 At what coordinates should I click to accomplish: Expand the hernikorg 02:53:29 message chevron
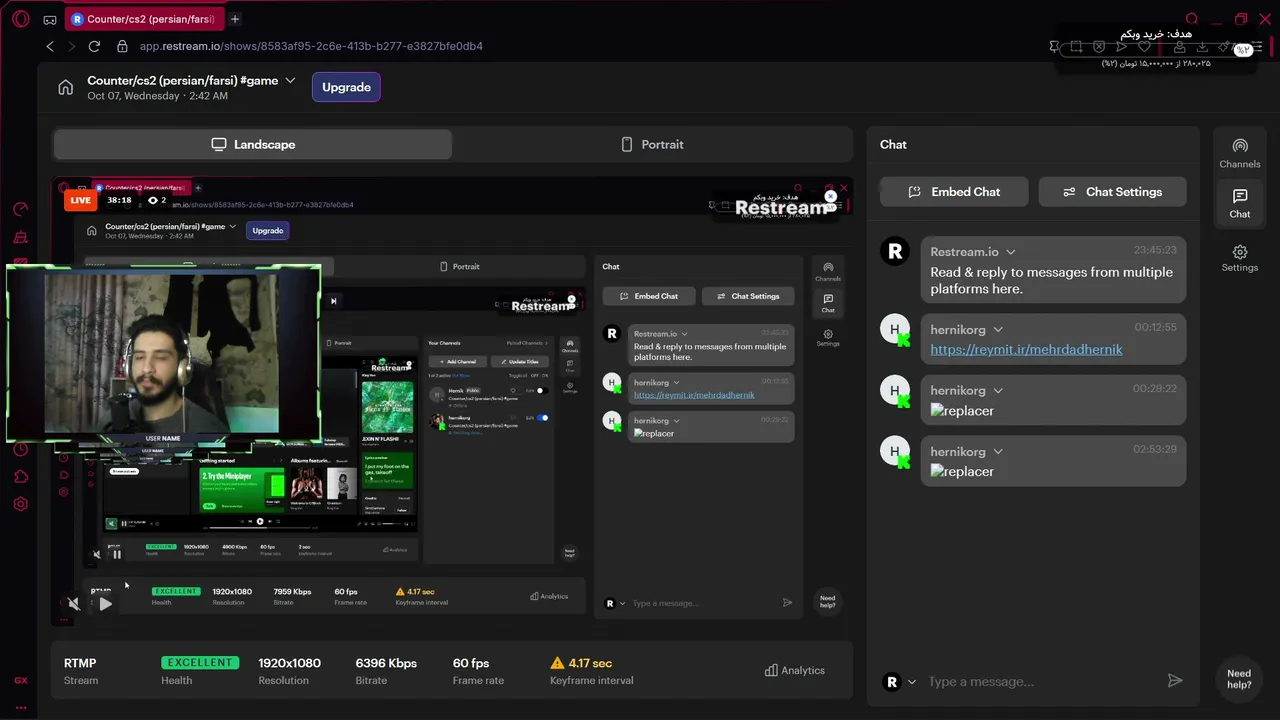[998, 451]
